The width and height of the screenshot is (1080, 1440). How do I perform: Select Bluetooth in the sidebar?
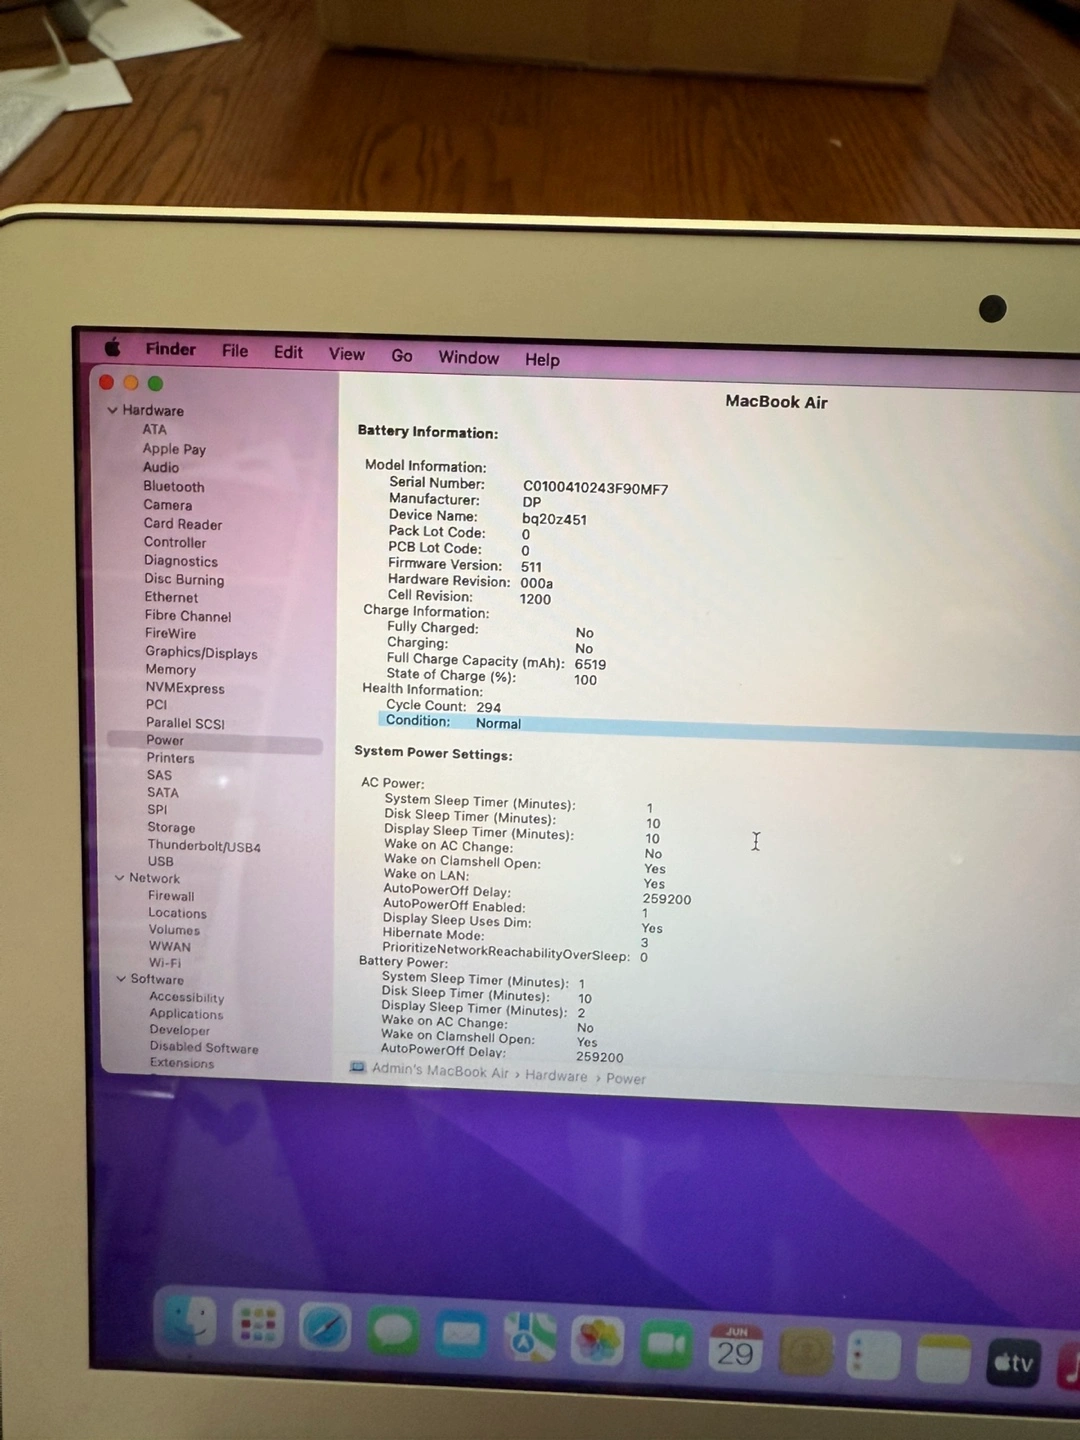[x=173, y=486]
